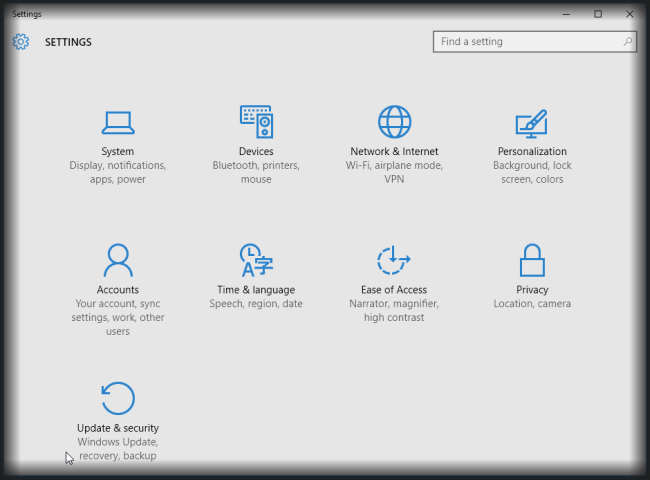Open the Personalization paintbrush icon

[532, 124]
